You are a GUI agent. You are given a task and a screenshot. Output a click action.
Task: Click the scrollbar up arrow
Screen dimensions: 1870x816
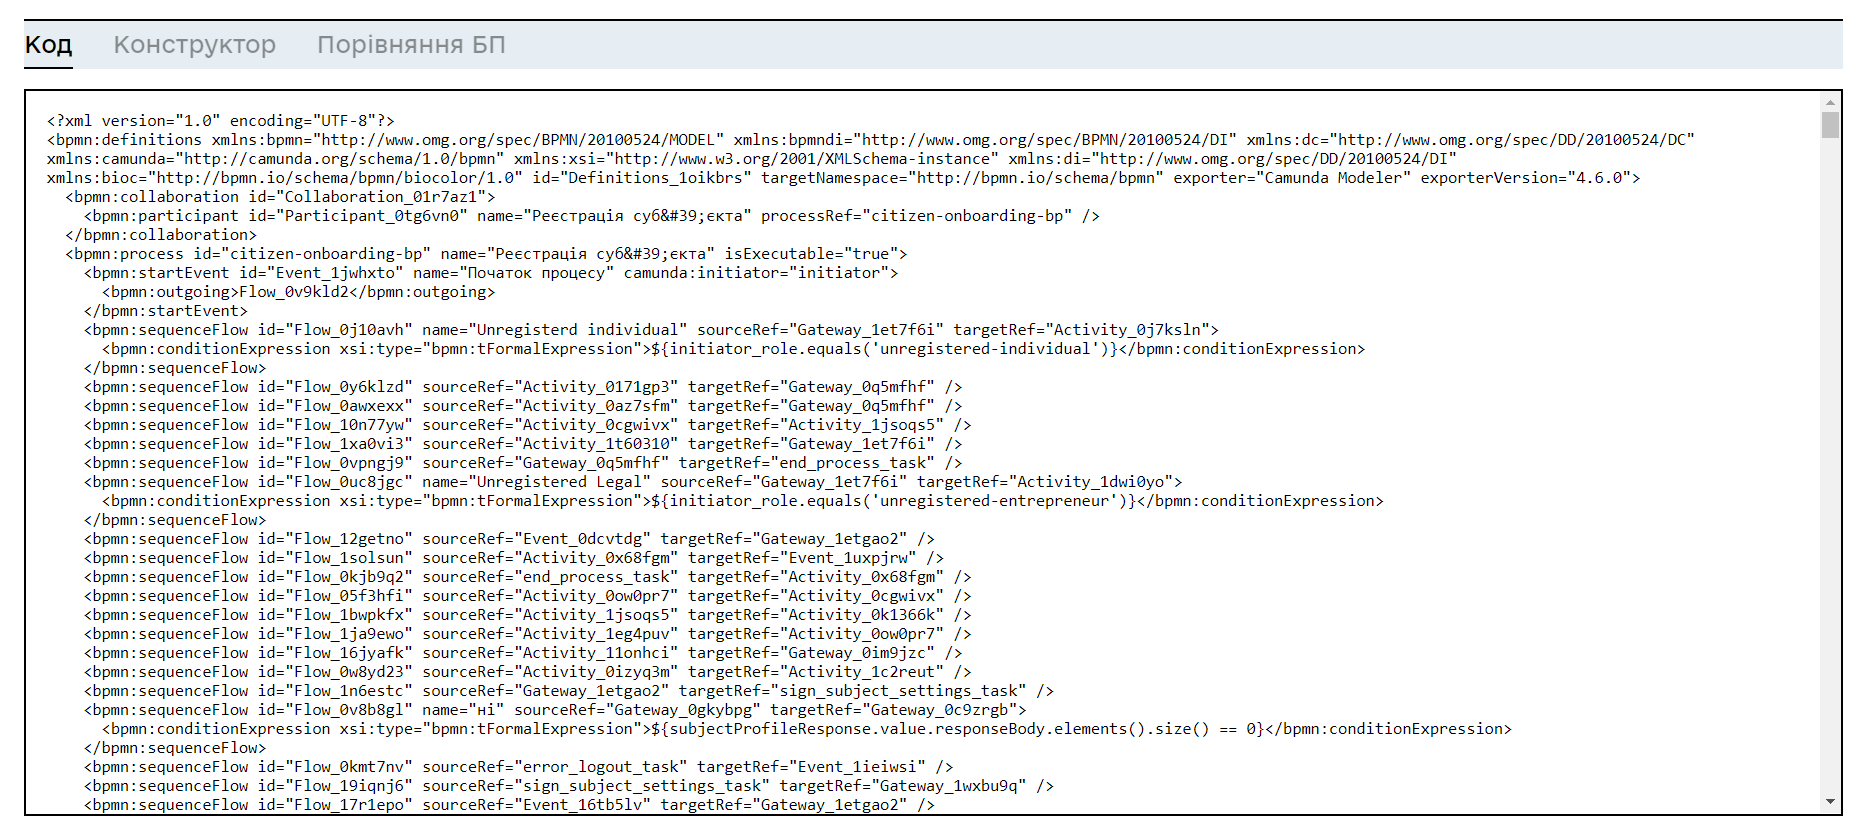pos(1830,102)
